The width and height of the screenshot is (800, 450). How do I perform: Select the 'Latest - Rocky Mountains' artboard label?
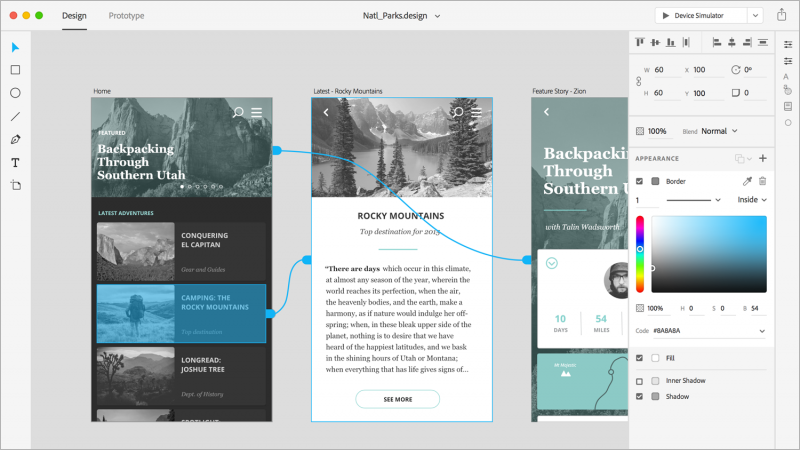pos(347,91)
